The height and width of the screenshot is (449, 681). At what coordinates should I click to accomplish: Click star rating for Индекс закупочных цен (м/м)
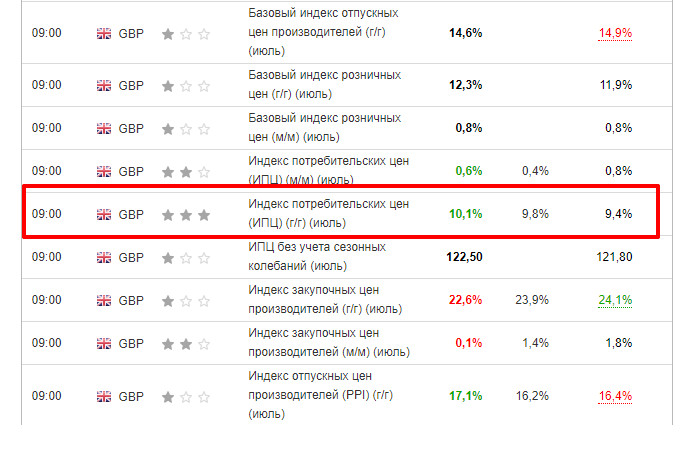tap(186, 343)
